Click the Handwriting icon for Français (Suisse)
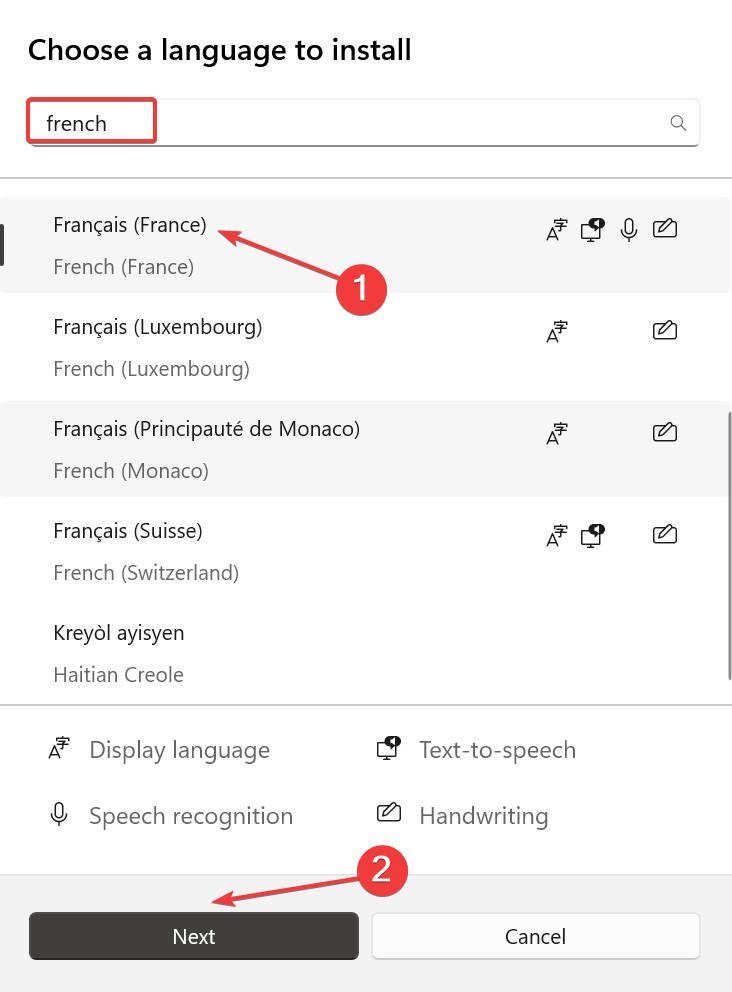The image size is (732, 992). click(x=665, y=534)
